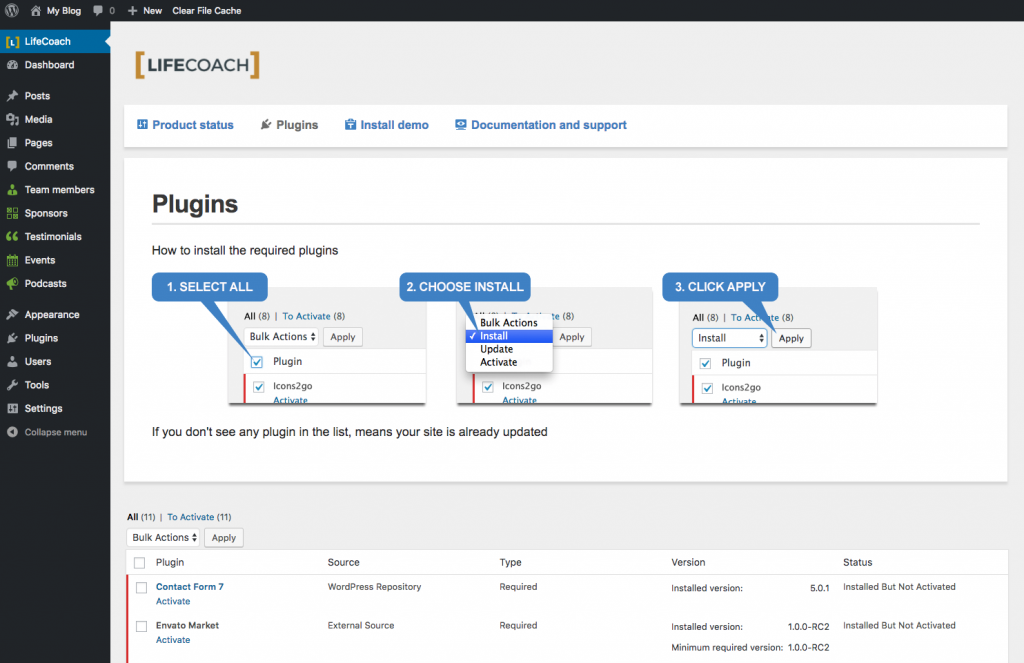Click the Source column header
Image resolution: width=1024 pixels, height=663 pixels.
[344, 562]
